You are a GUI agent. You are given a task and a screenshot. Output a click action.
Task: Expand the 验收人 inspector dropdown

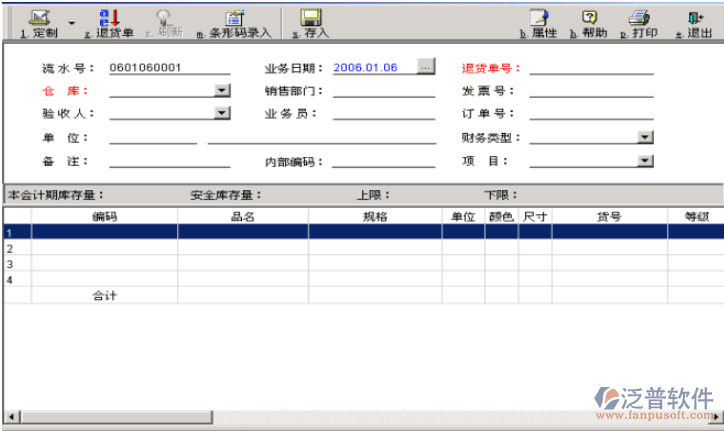(223, 113)
